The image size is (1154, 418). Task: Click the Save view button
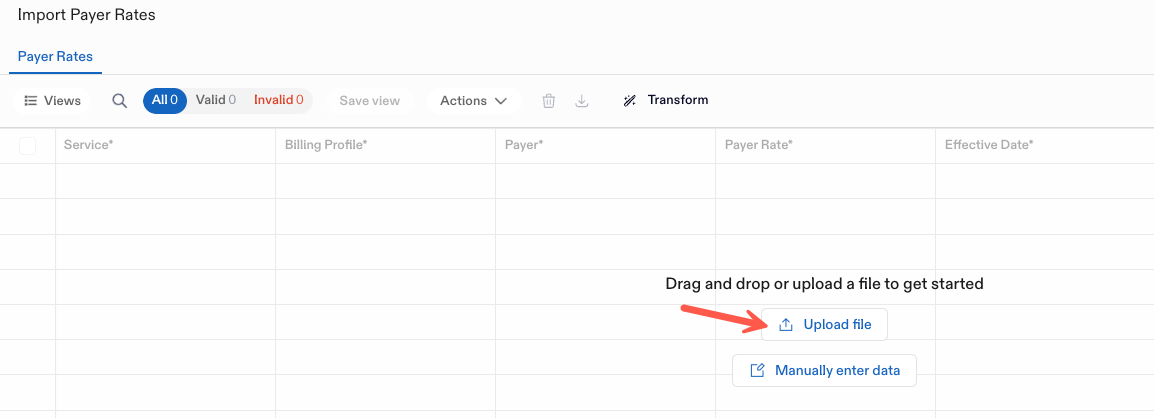point(369,101)
